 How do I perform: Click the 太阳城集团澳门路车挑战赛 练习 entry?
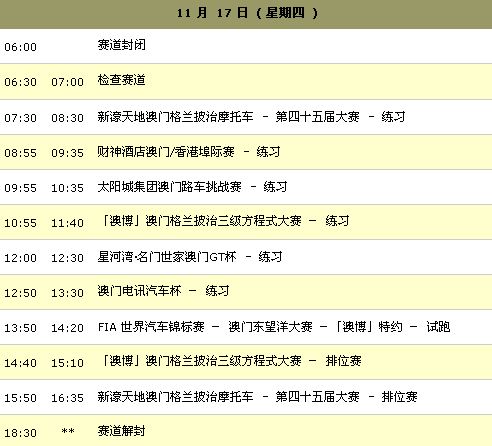coord(192,187)
